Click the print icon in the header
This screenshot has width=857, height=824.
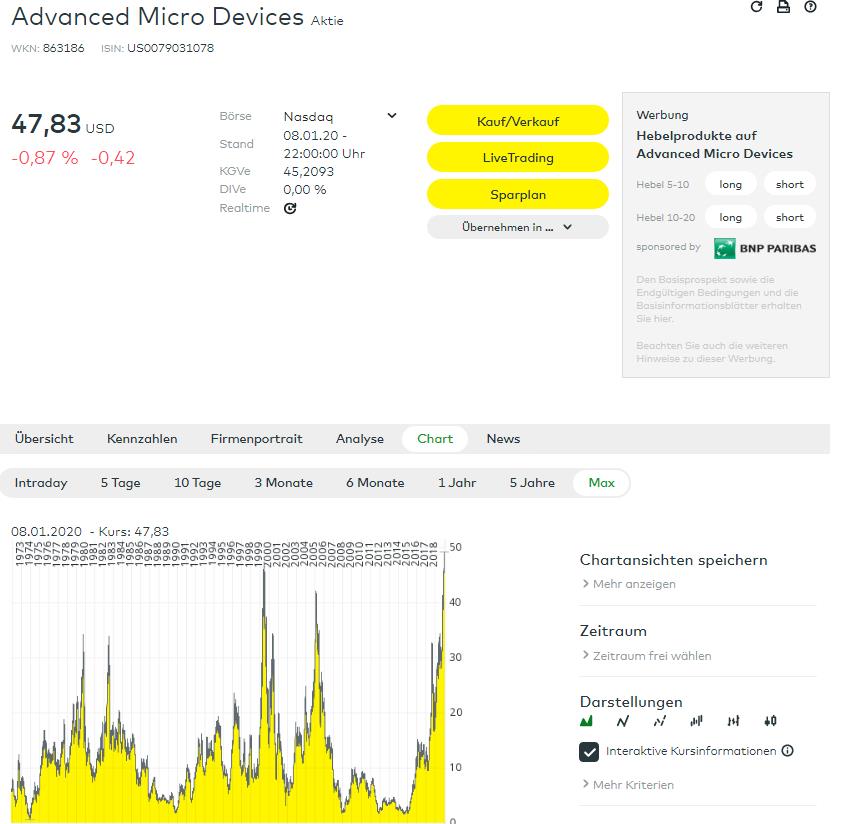tap(783, 8)
